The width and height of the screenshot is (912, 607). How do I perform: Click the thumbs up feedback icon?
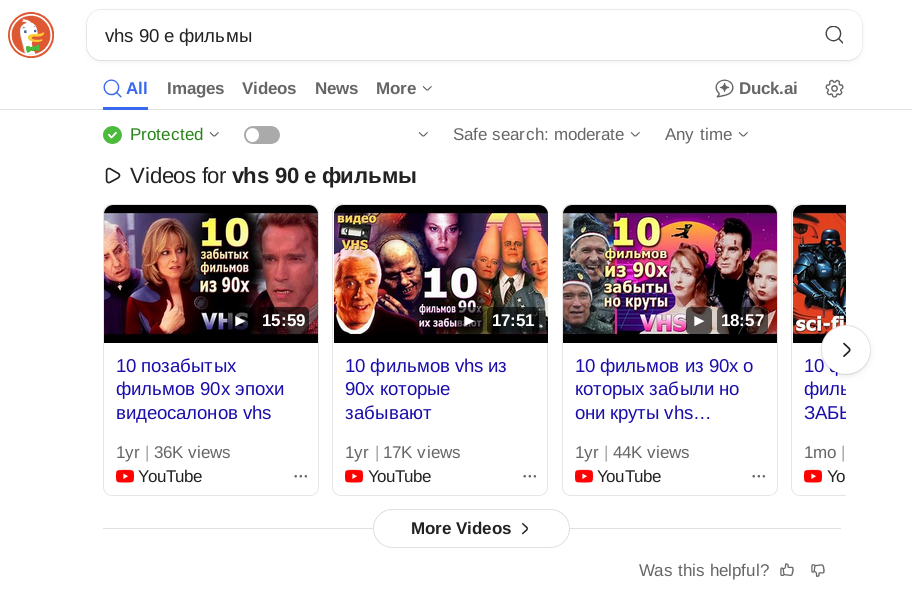click(787, 570)
